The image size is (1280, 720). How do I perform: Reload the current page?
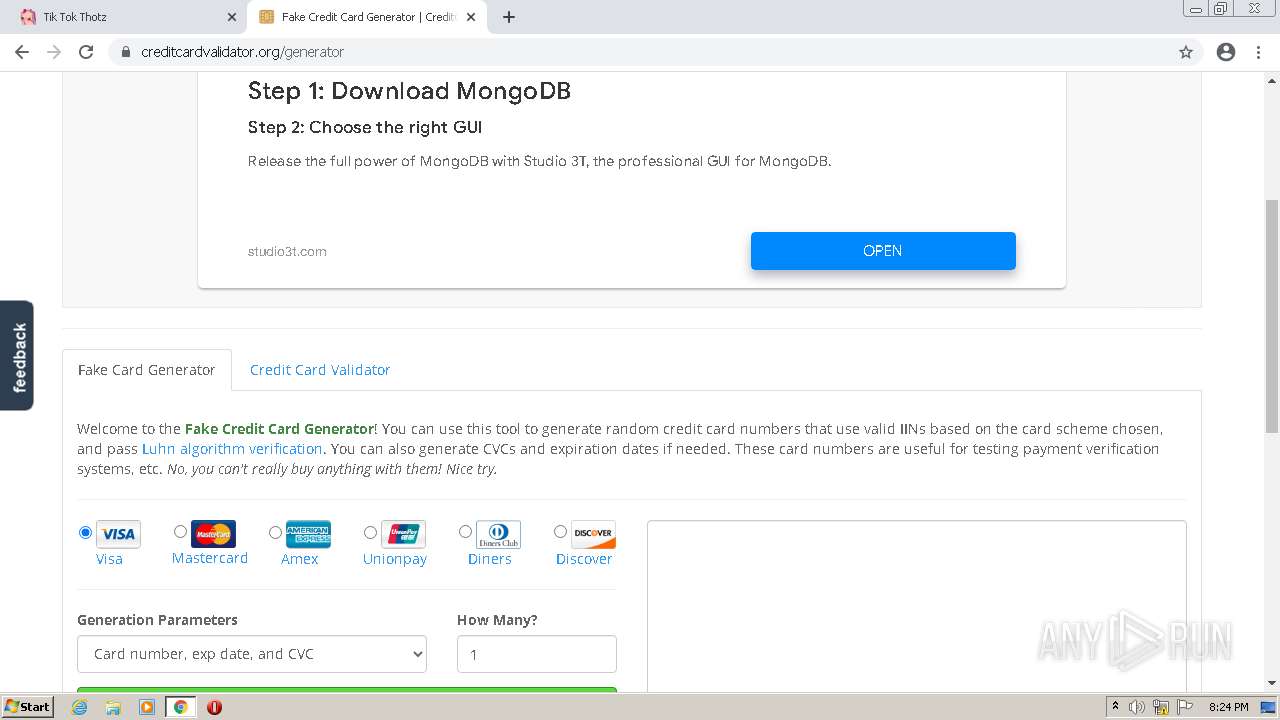coord(86,52)
